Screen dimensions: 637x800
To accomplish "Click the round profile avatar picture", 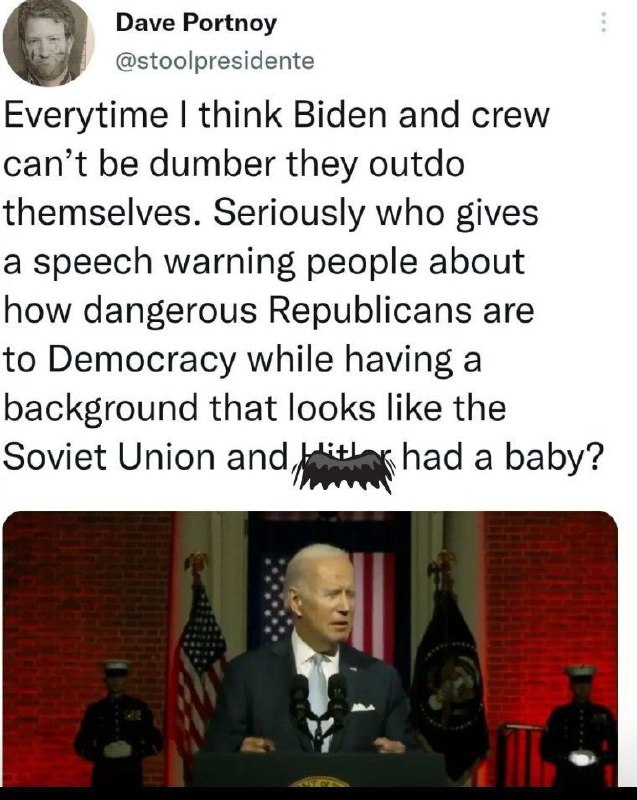I will coord(48,42).
